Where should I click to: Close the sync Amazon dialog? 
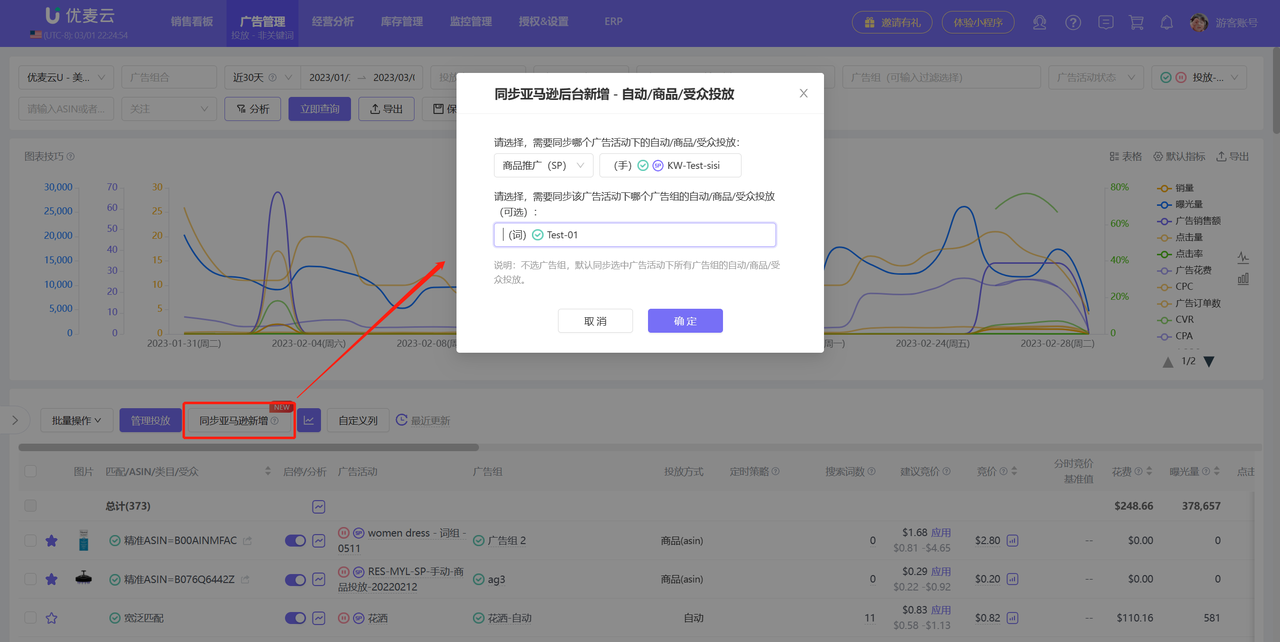pyautogui.click(x=803, y=94)
